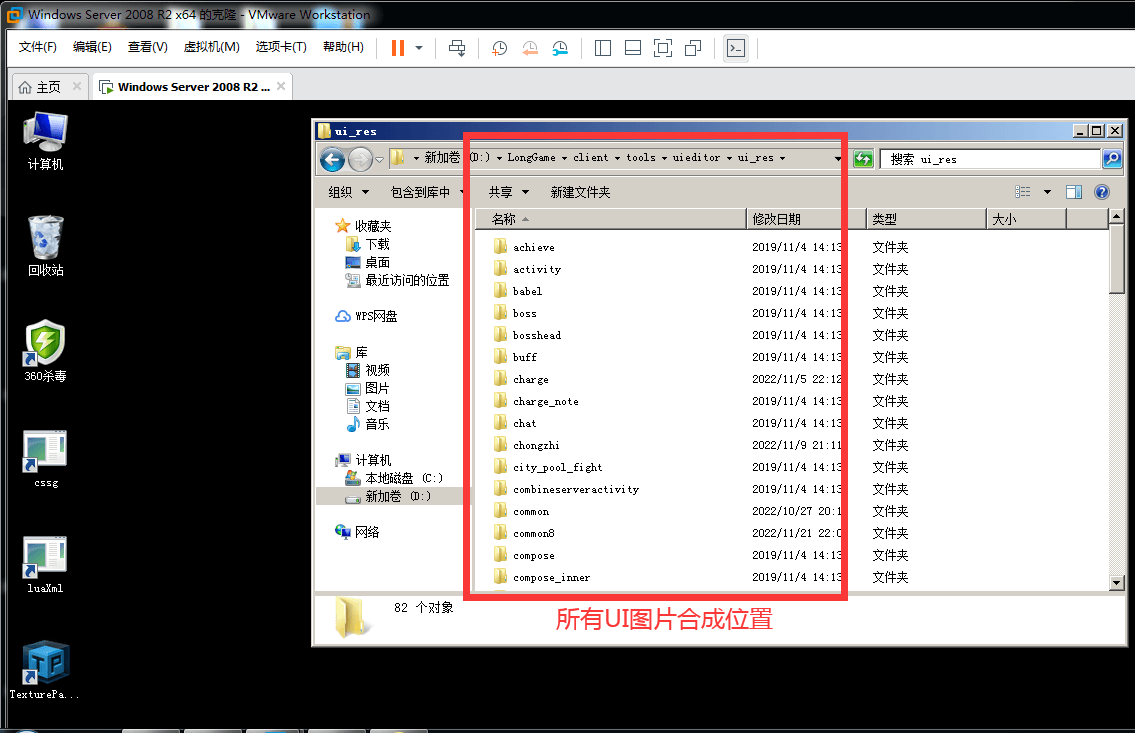The height and width of the screenshot is (733, 1135).
Task: Expand the arrow after tools in the breadcrumb
Action: pos(664,158)
